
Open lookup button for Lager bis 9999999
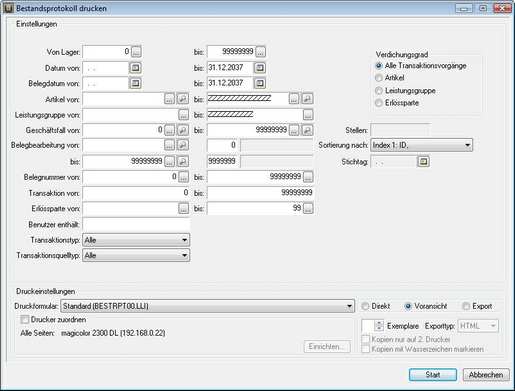click(261, 52)
